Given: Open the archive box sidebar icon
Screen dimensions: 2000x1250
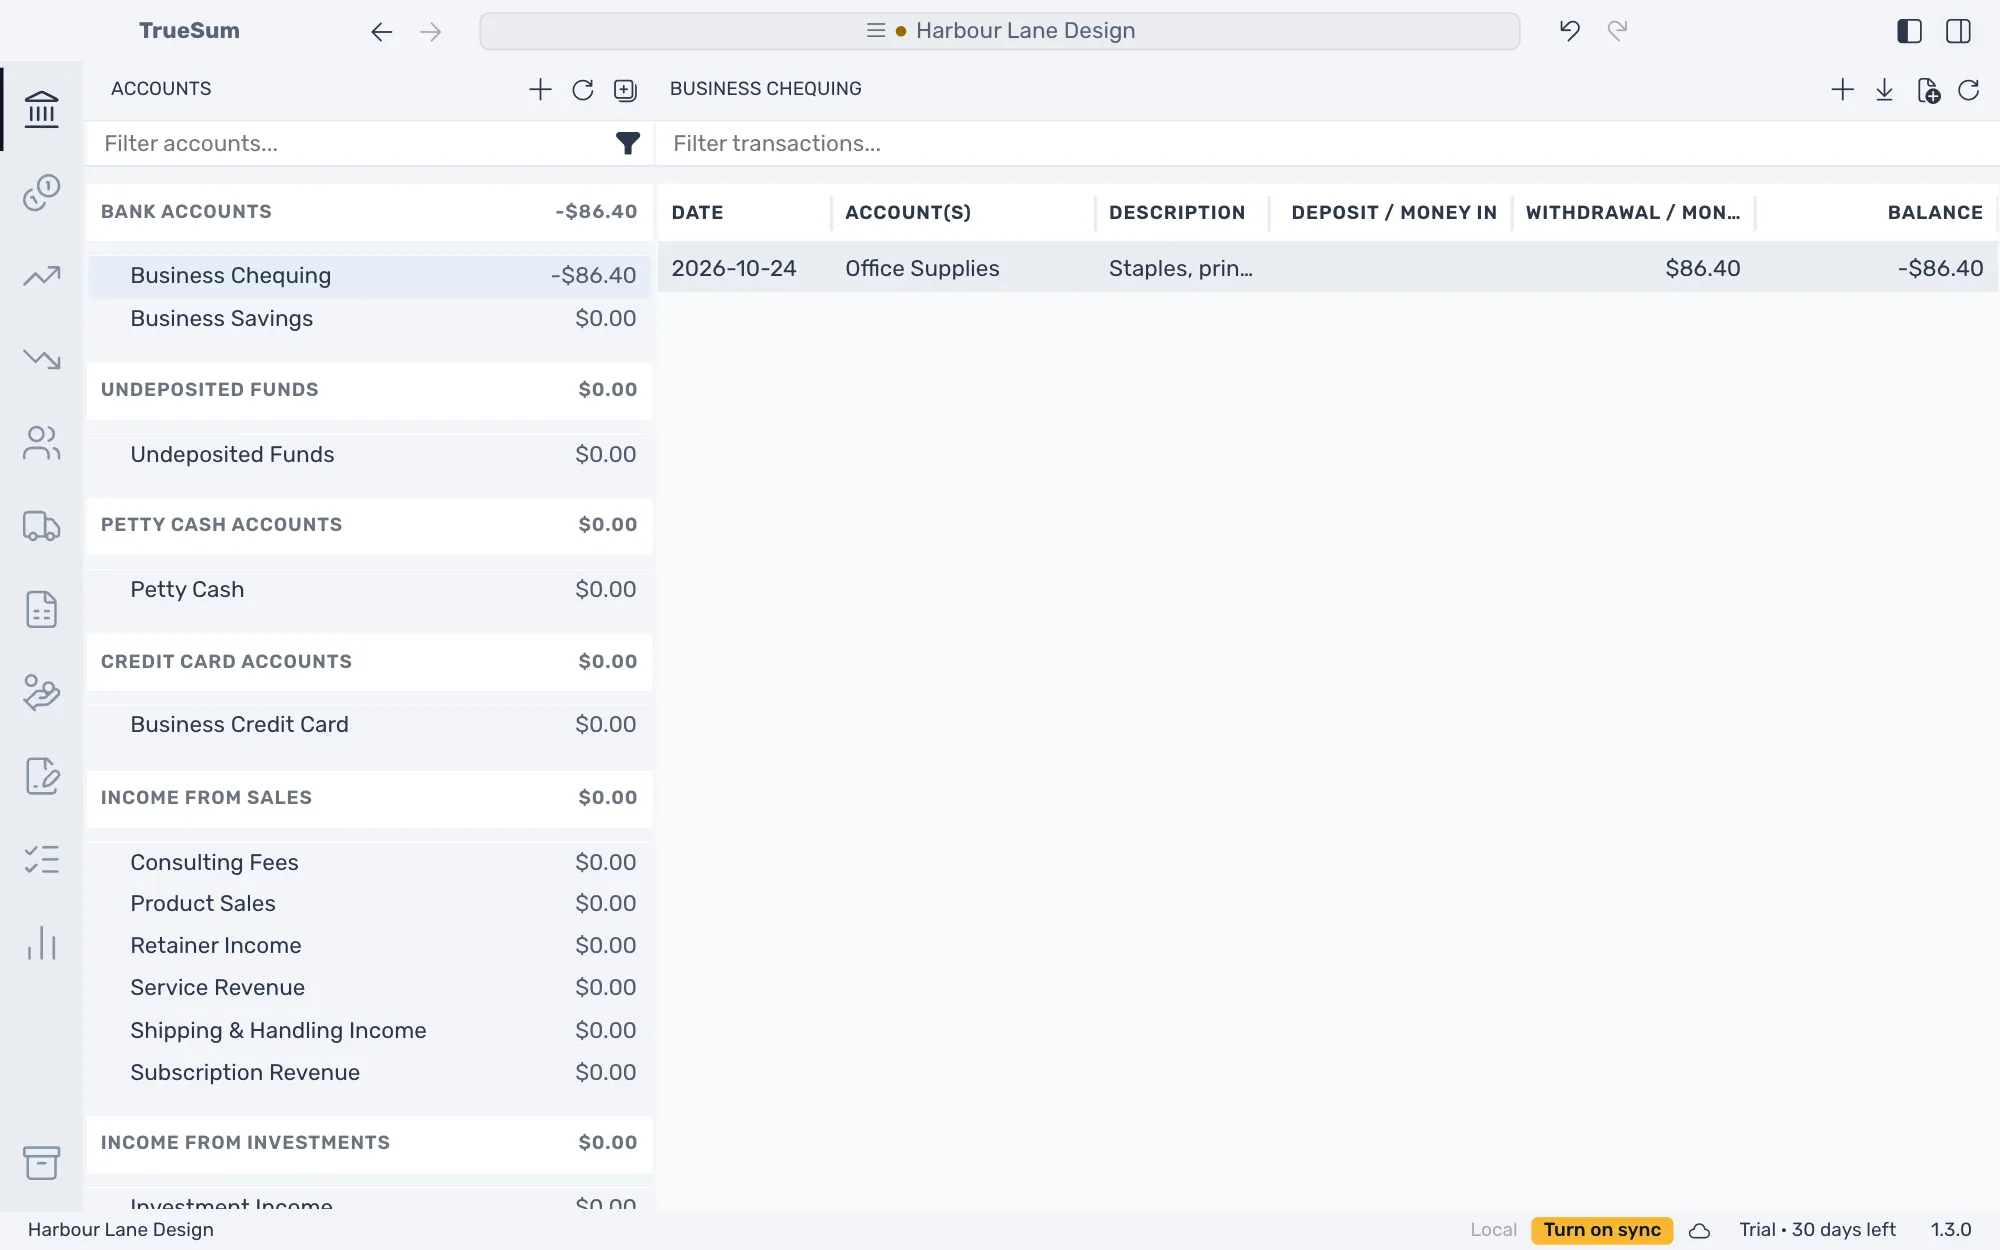Looking at the screenshot, I should (41, 1163).
